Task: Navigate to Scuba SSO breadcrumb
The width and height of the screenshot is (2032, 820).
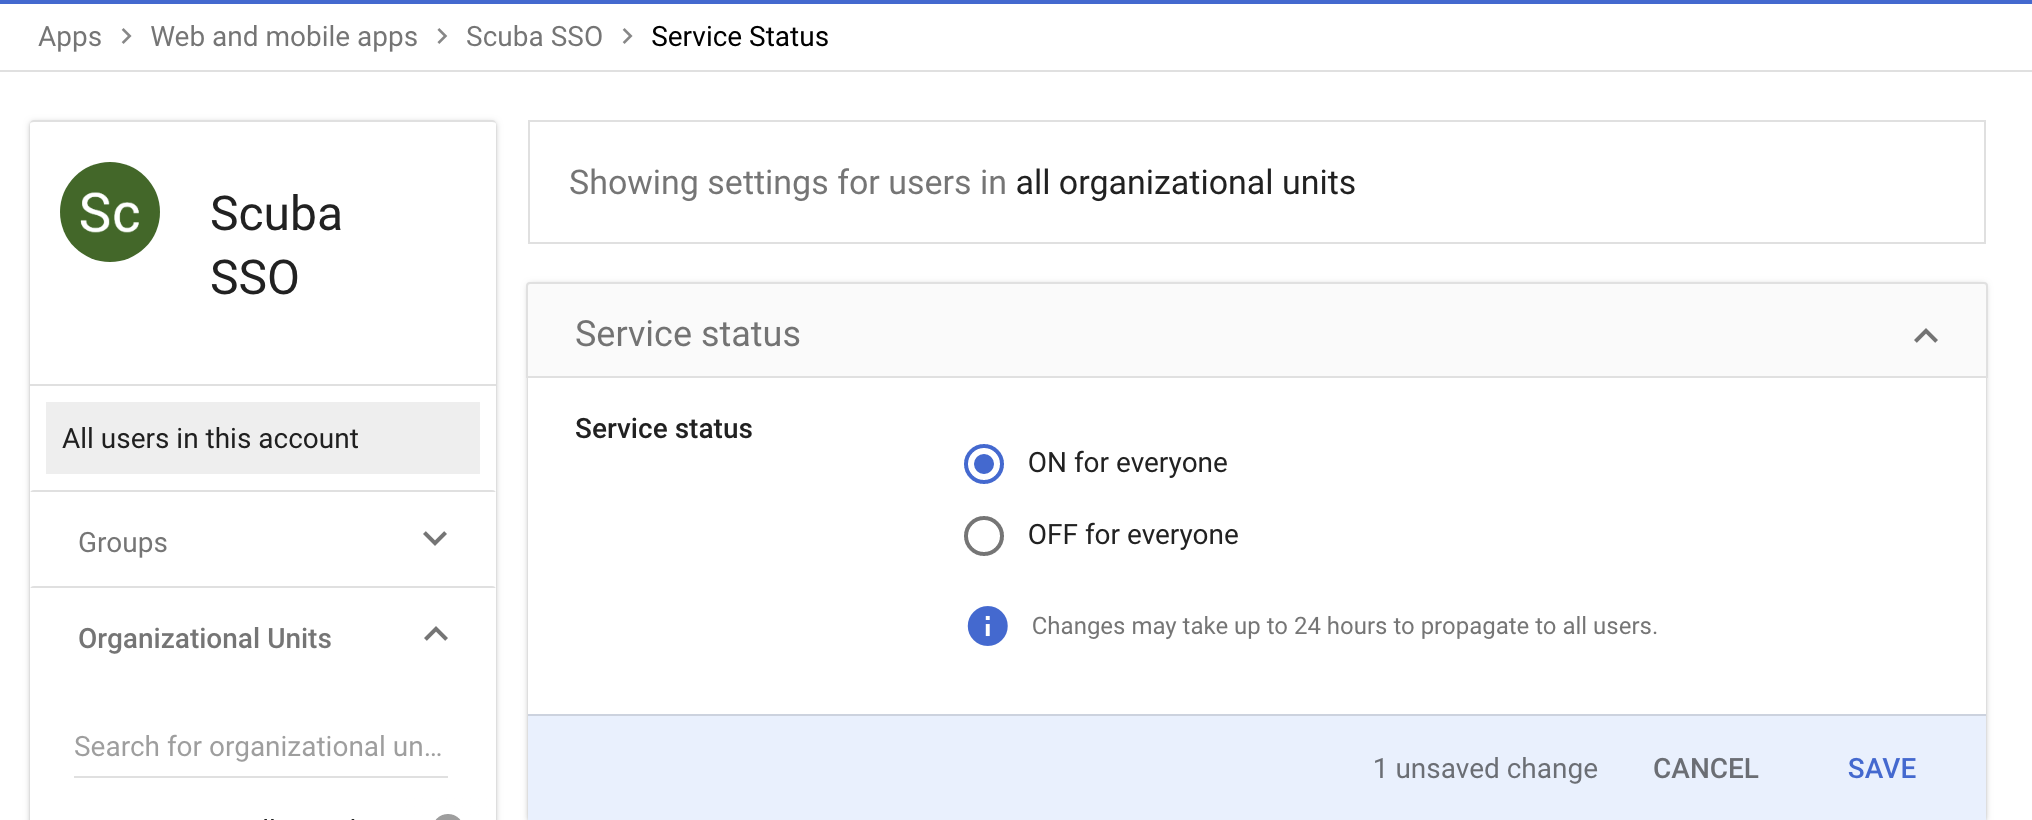Action: click(x=534, y=37)
